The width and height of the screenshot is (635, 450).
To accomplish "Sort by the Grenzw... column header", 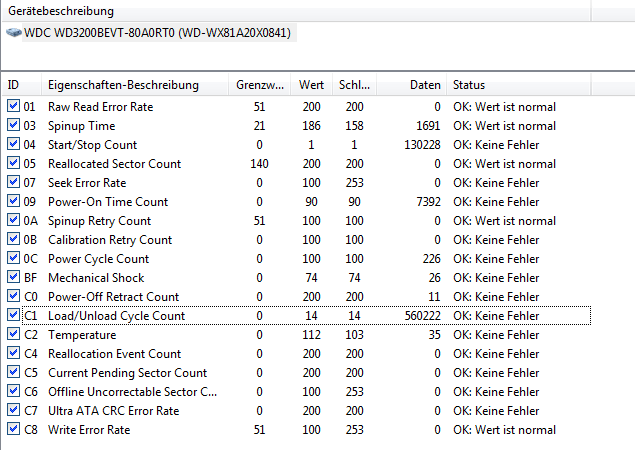I will [260, 85].
